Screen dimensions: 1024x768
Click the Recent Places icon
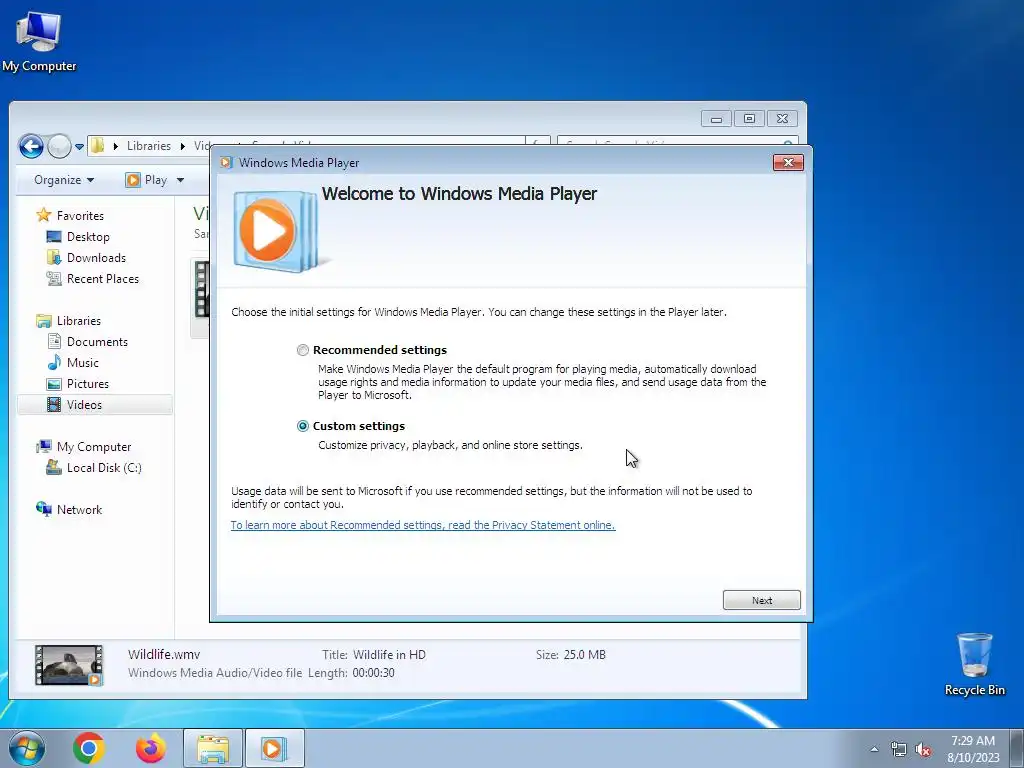tap(54, 279)
